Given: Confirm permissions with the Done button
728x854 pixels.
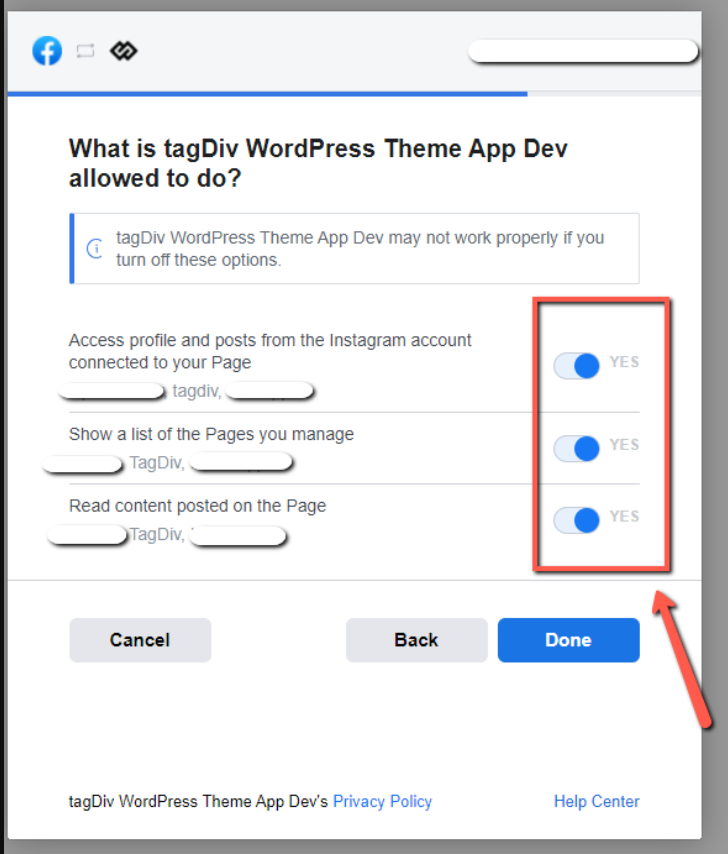Looking at the screenshot, I should point(568,640).
